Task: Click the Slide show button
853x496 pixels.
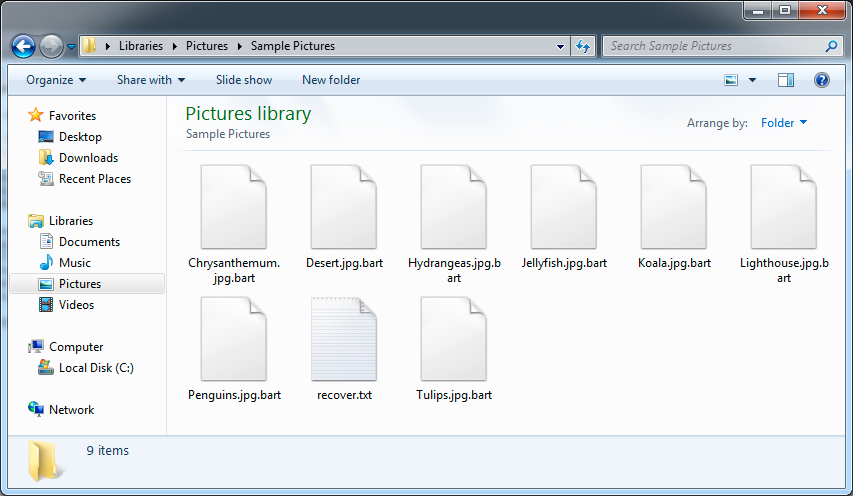Action: [x=244, y=80]
